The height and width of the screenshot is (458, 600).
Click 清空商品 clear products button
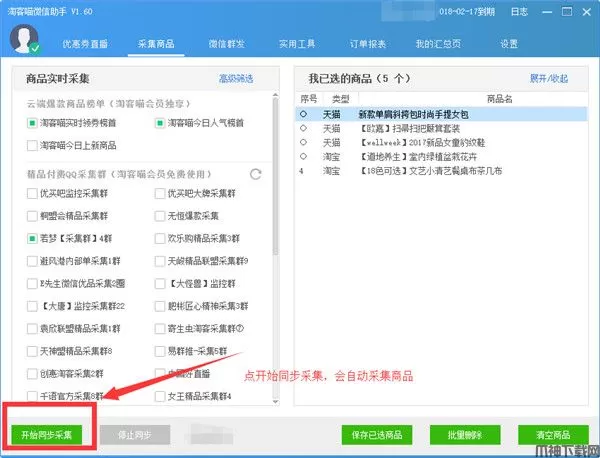[x=553, y=435]
